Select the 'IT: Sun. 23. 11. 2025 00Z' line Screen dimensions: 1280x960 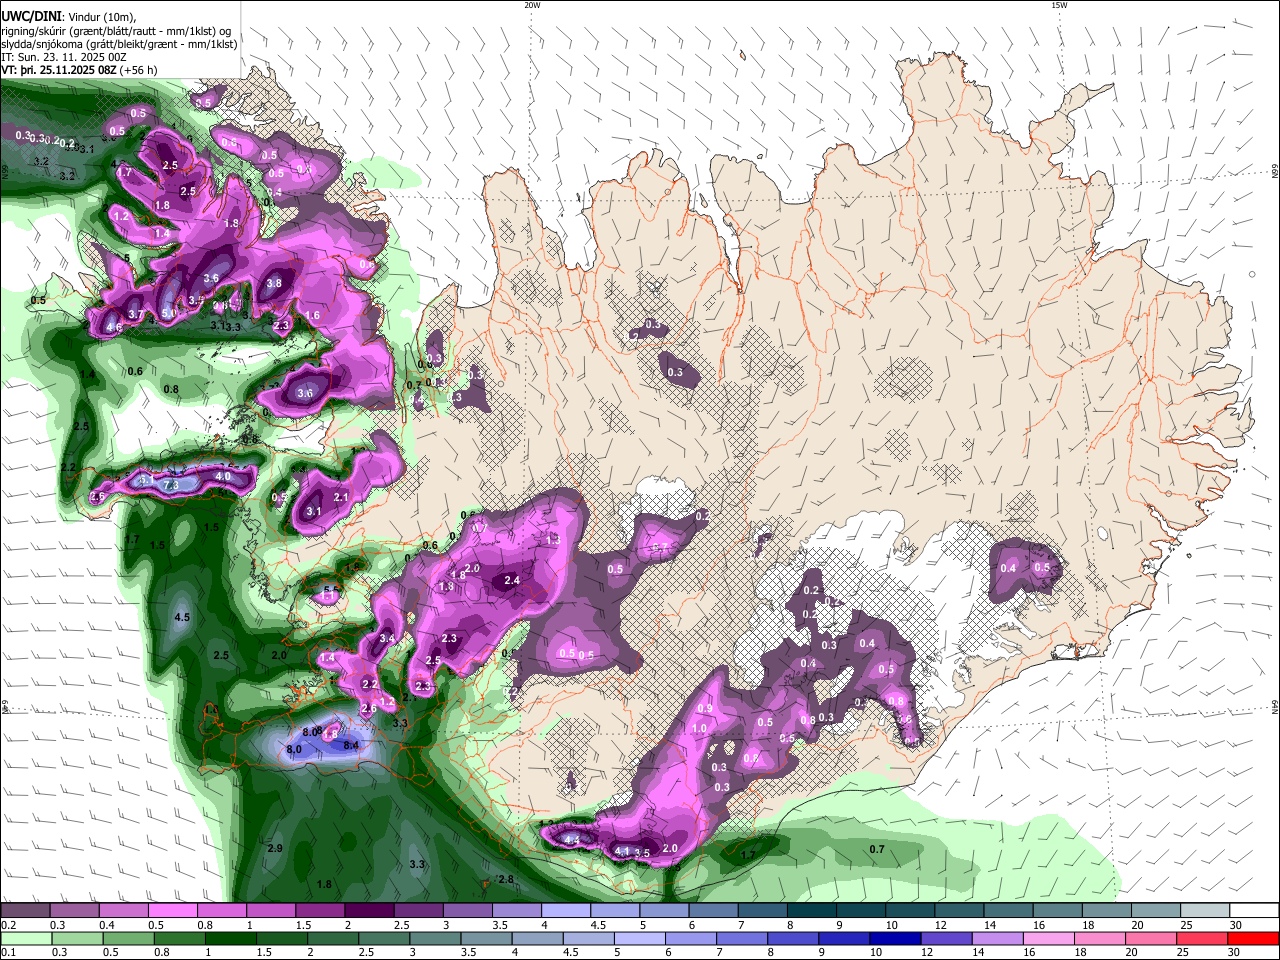pos(64,57)
